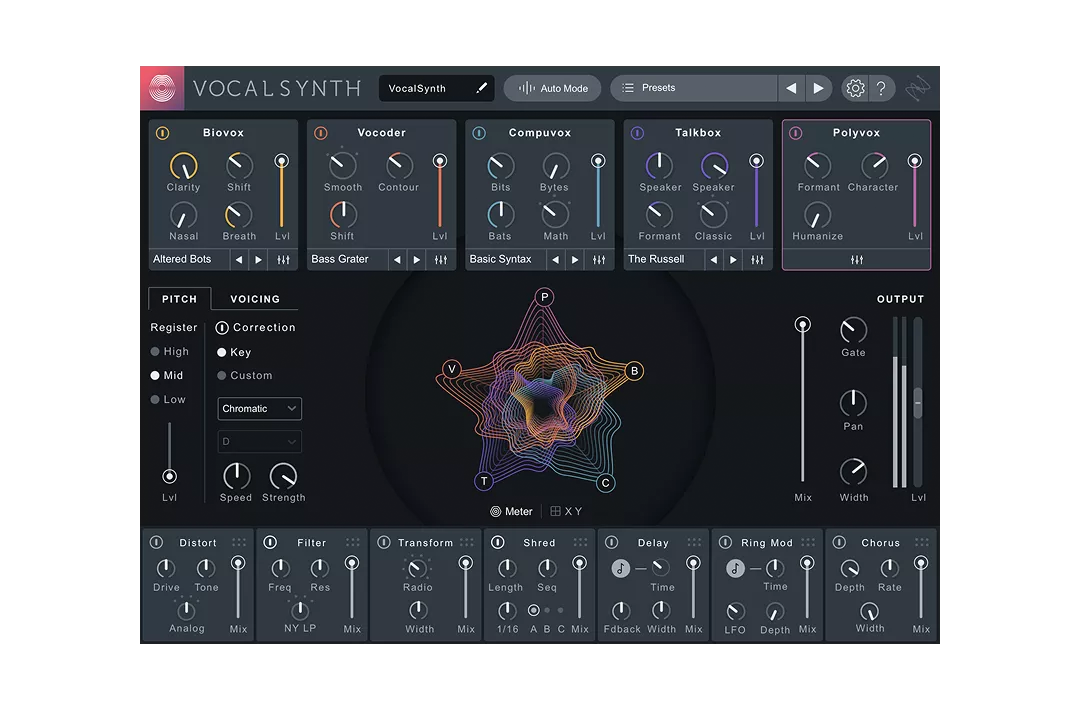Select next Compuvox preset after Basic Syntax
Image resolution: width=1080 pixels, height=710 pixels.
pyautogui.click(x=575, y=260)
